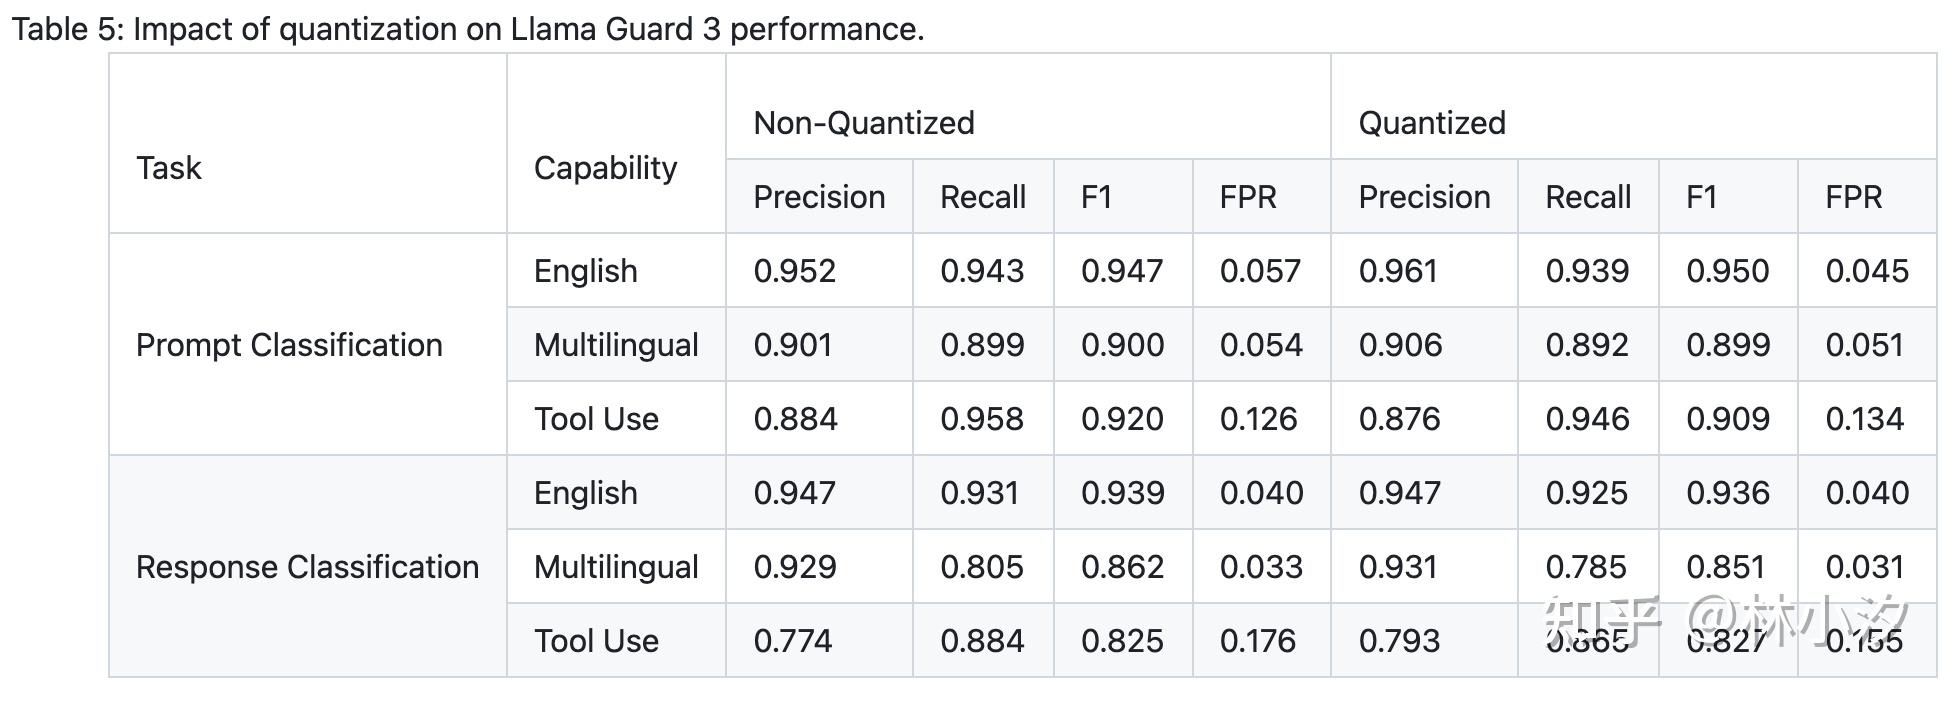The width and height of the screenshot is (1960, 702).
Task: Click the 0.126 FPR cell
Action: click(1258, 419)
